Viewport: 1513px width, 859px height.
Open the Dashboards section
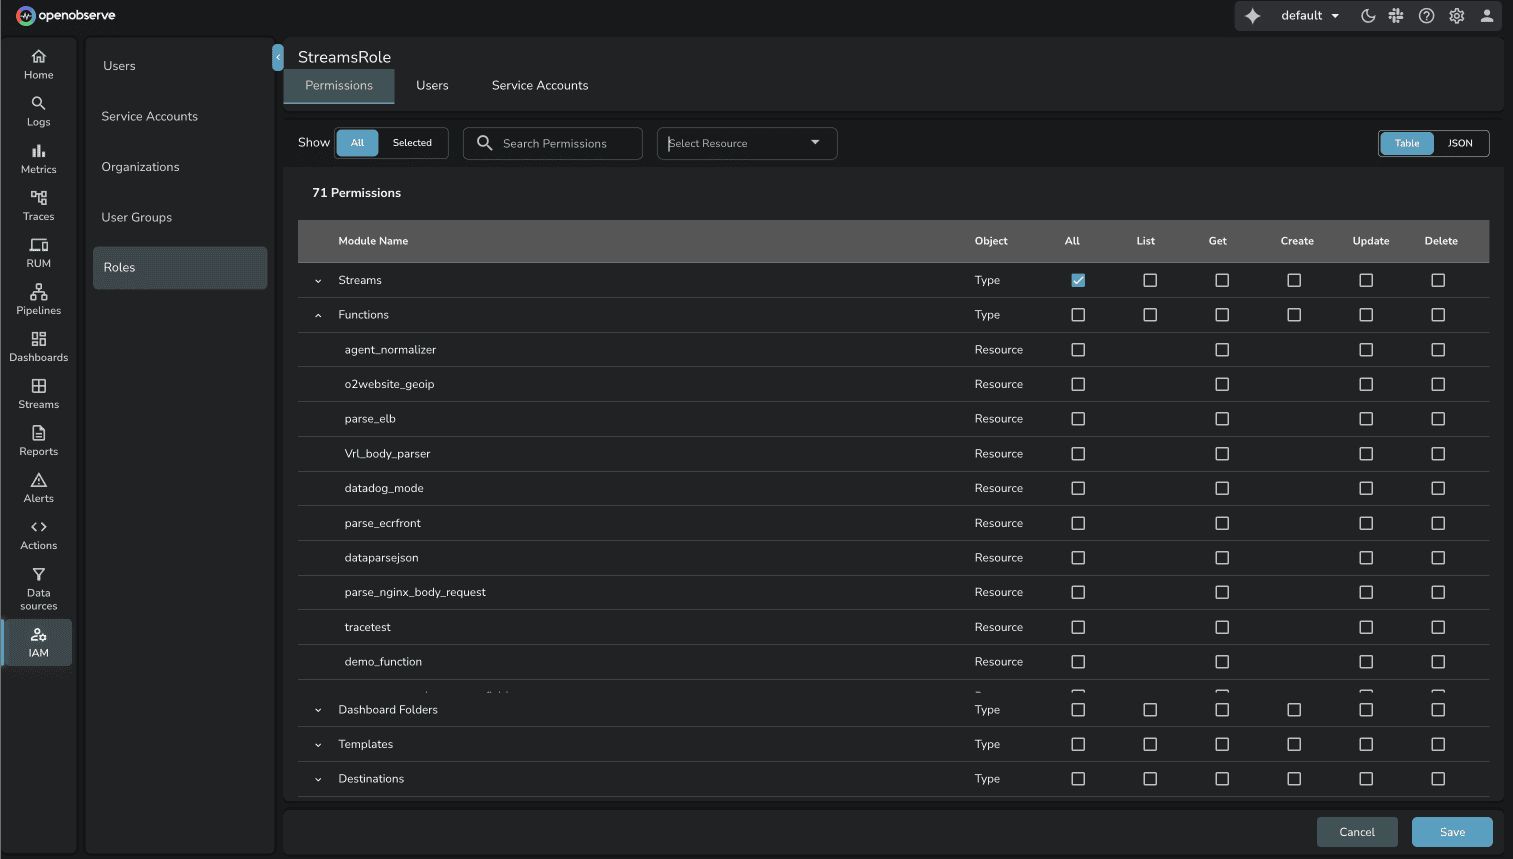pos(38,345)
